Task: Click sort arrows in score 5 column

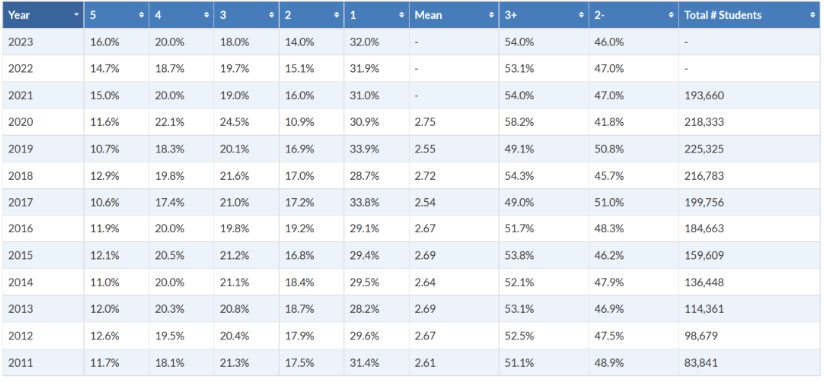Action: coord(141,15)
